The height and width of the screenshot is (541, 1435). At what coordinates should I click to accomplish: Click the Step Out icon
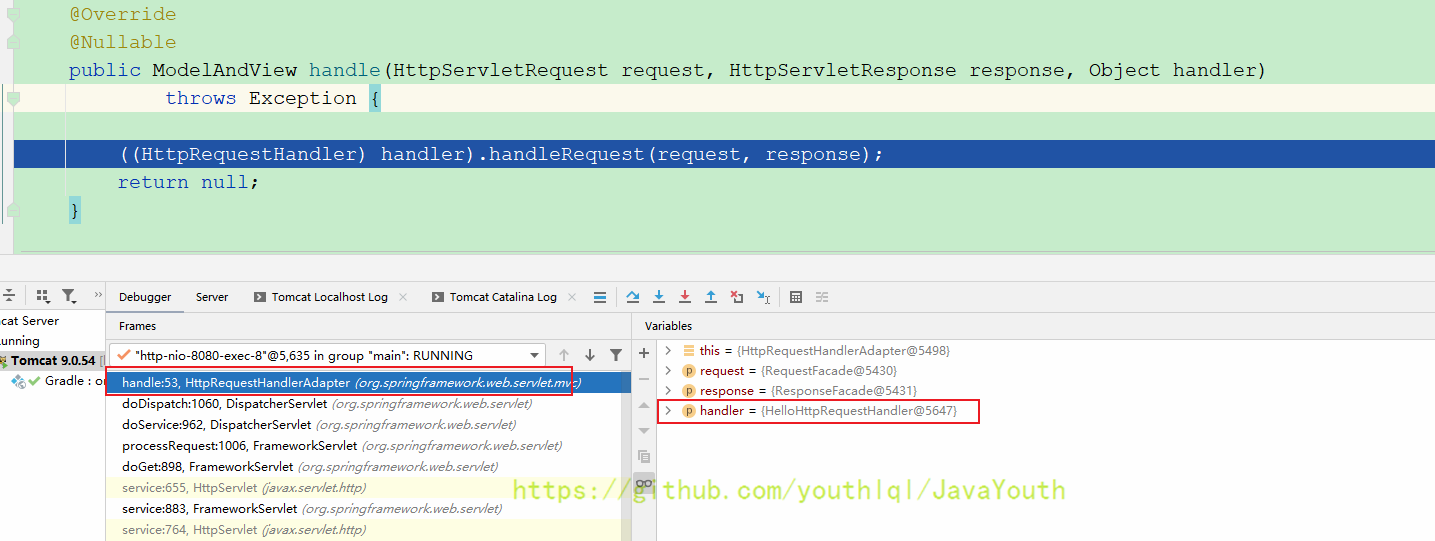[x=711, y=297]
